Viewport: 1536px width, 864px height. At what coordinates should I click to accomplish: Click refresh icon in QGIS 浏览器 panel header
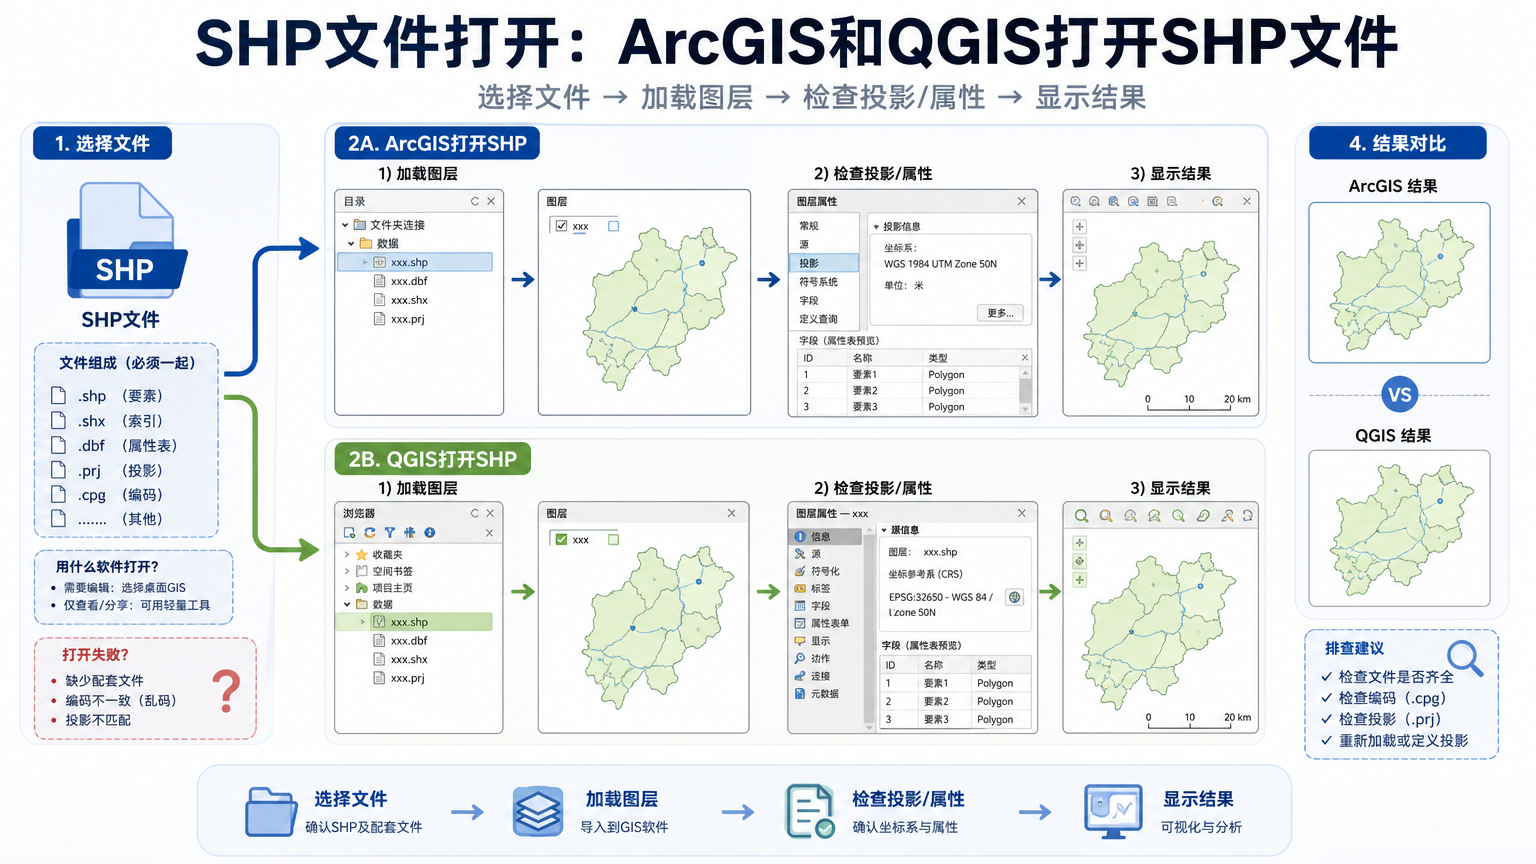475,513
